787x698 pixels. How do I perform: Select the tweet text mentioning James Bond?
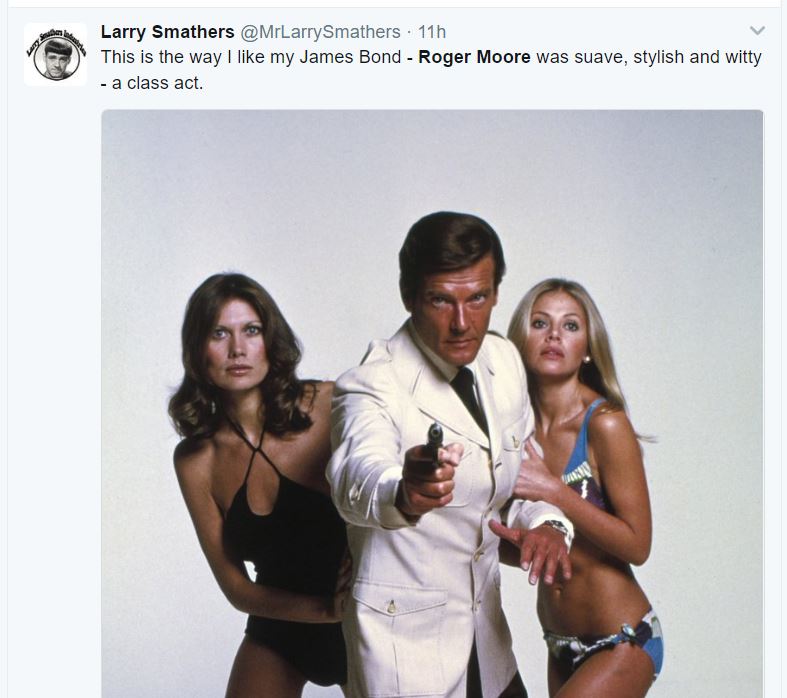click(x=431, y=70)
